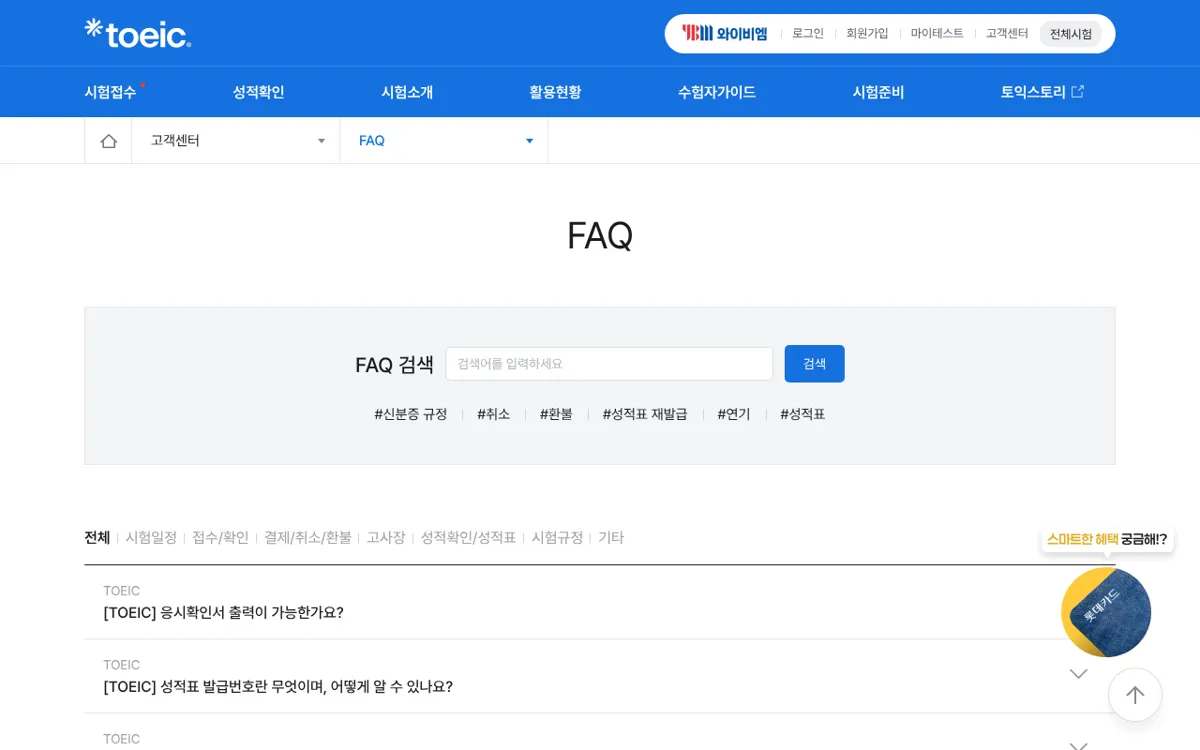Switch to the 고사장 category tab
Viewport: 1200px width, 750px height.
386,537
